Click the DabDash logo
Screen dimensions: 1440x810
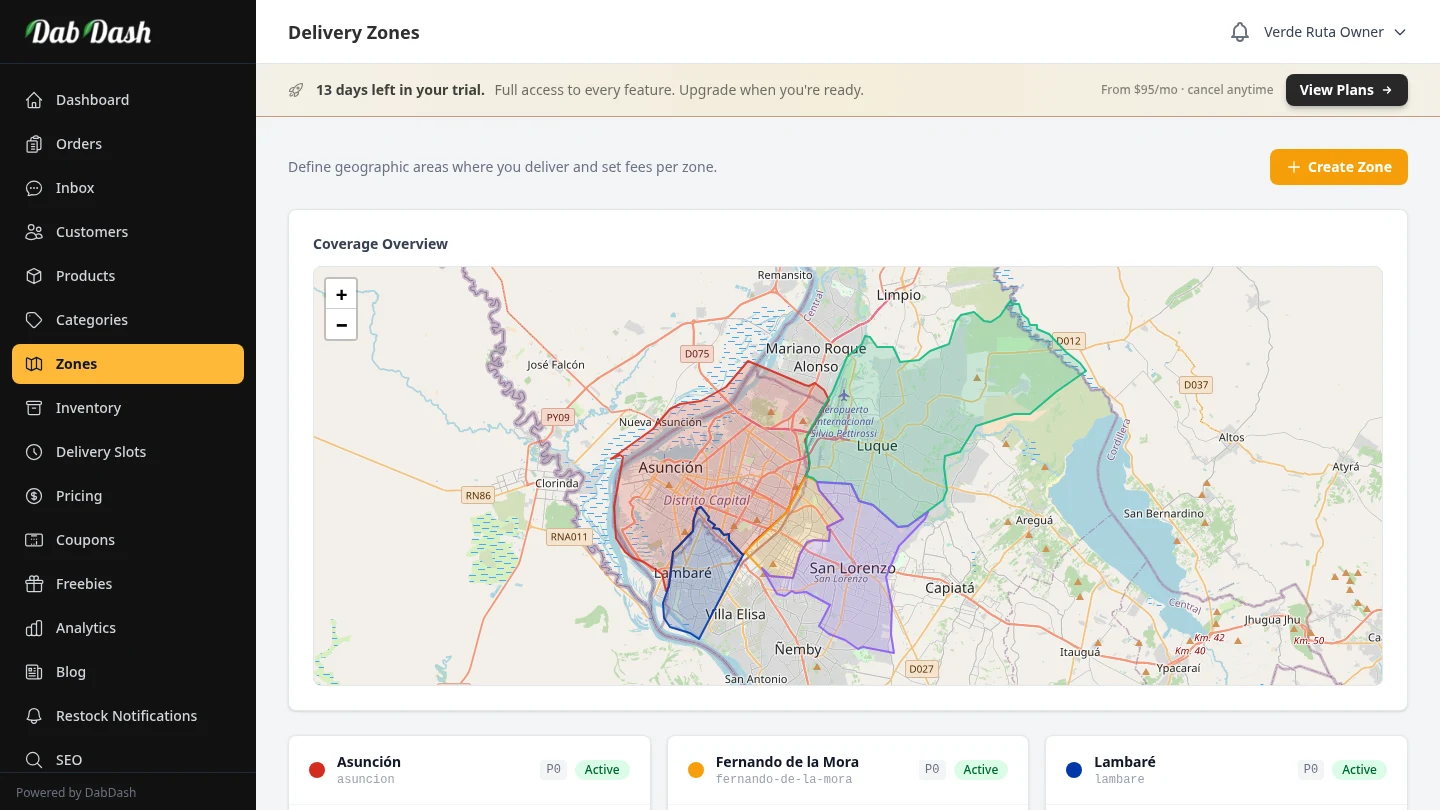coord(88,32)
